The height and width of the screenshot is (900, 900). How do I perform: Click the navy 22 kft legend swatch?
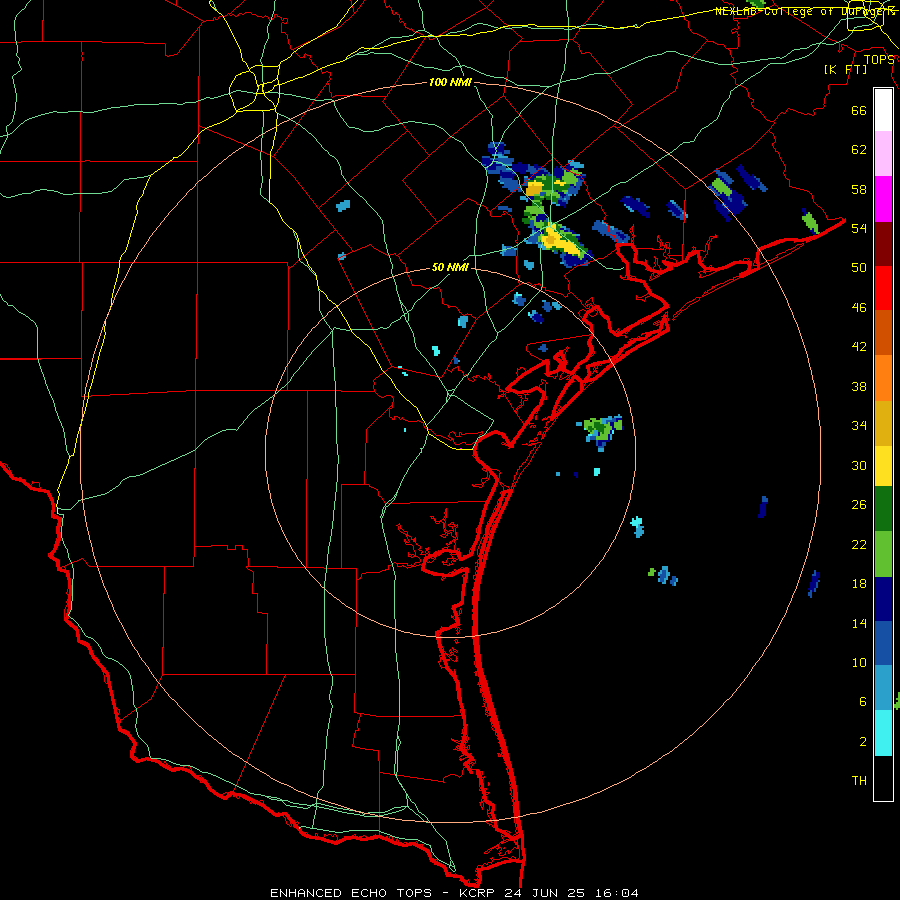coord(883,599)
